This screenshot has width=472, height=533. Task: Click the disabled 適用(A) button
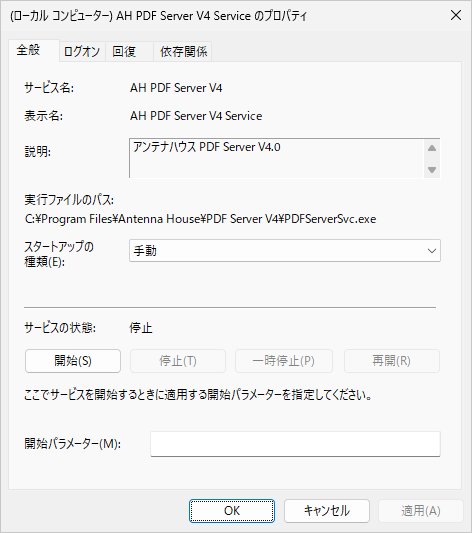coord(421,511)
